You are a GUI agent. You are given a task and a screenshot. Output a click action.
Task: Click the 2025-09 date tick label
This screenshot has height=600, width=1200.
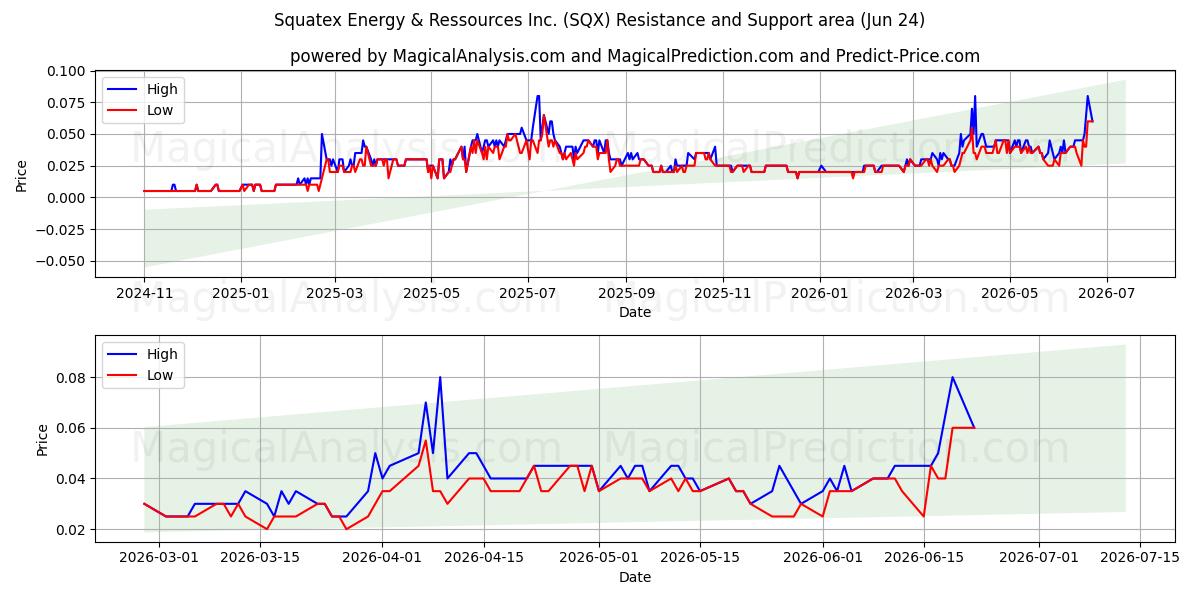626,294
